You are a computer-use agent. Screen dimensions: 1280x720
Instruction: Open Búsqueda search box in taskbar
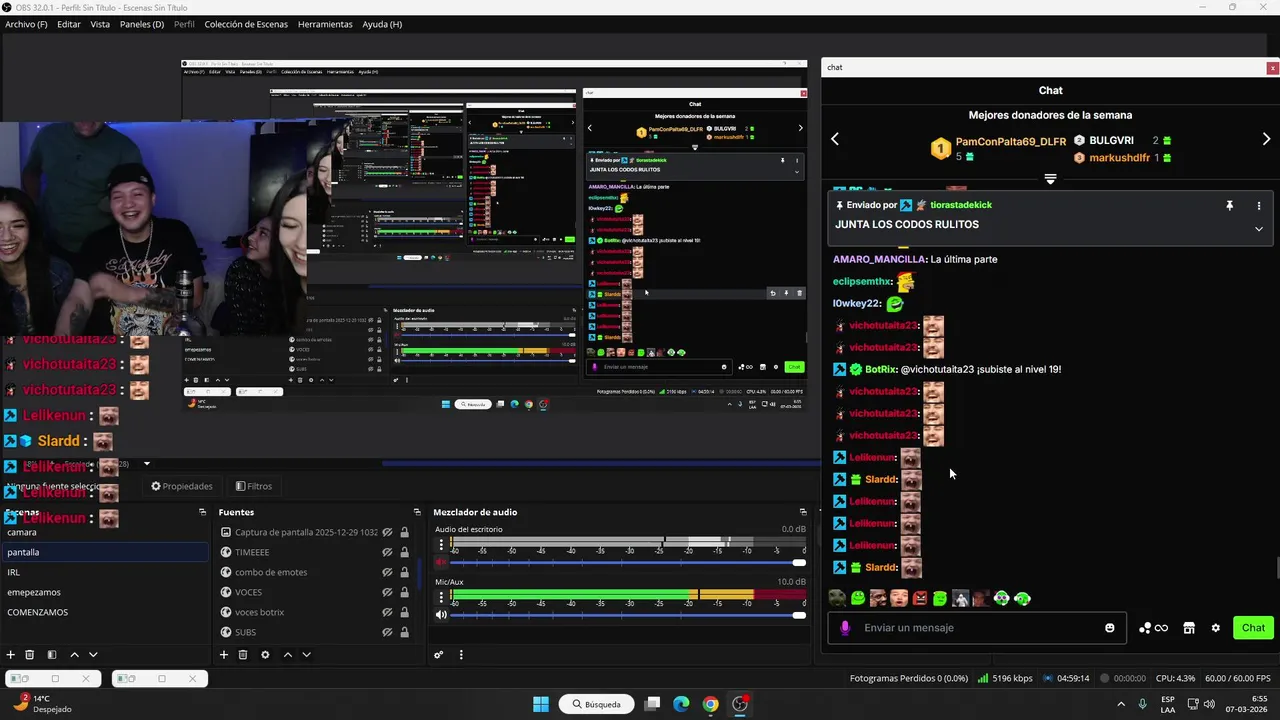click(x=596, y=704)
